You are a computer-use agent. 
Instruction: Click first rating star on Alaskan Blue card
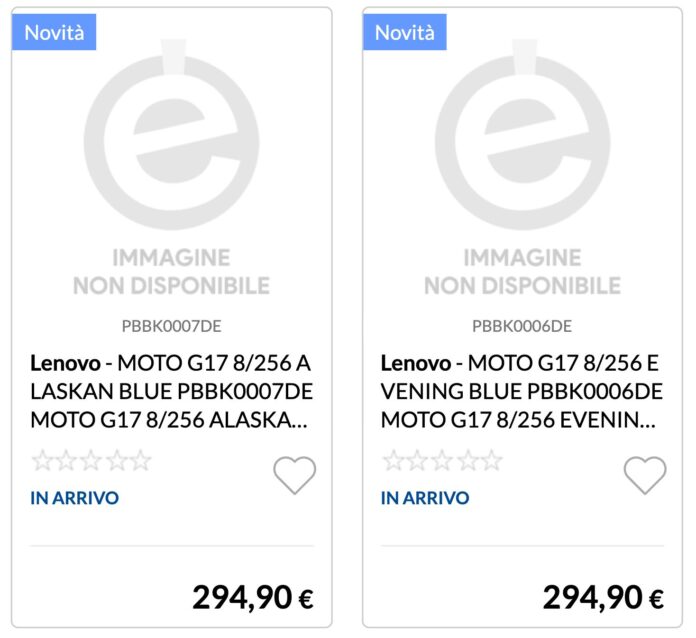click(42, 461)
